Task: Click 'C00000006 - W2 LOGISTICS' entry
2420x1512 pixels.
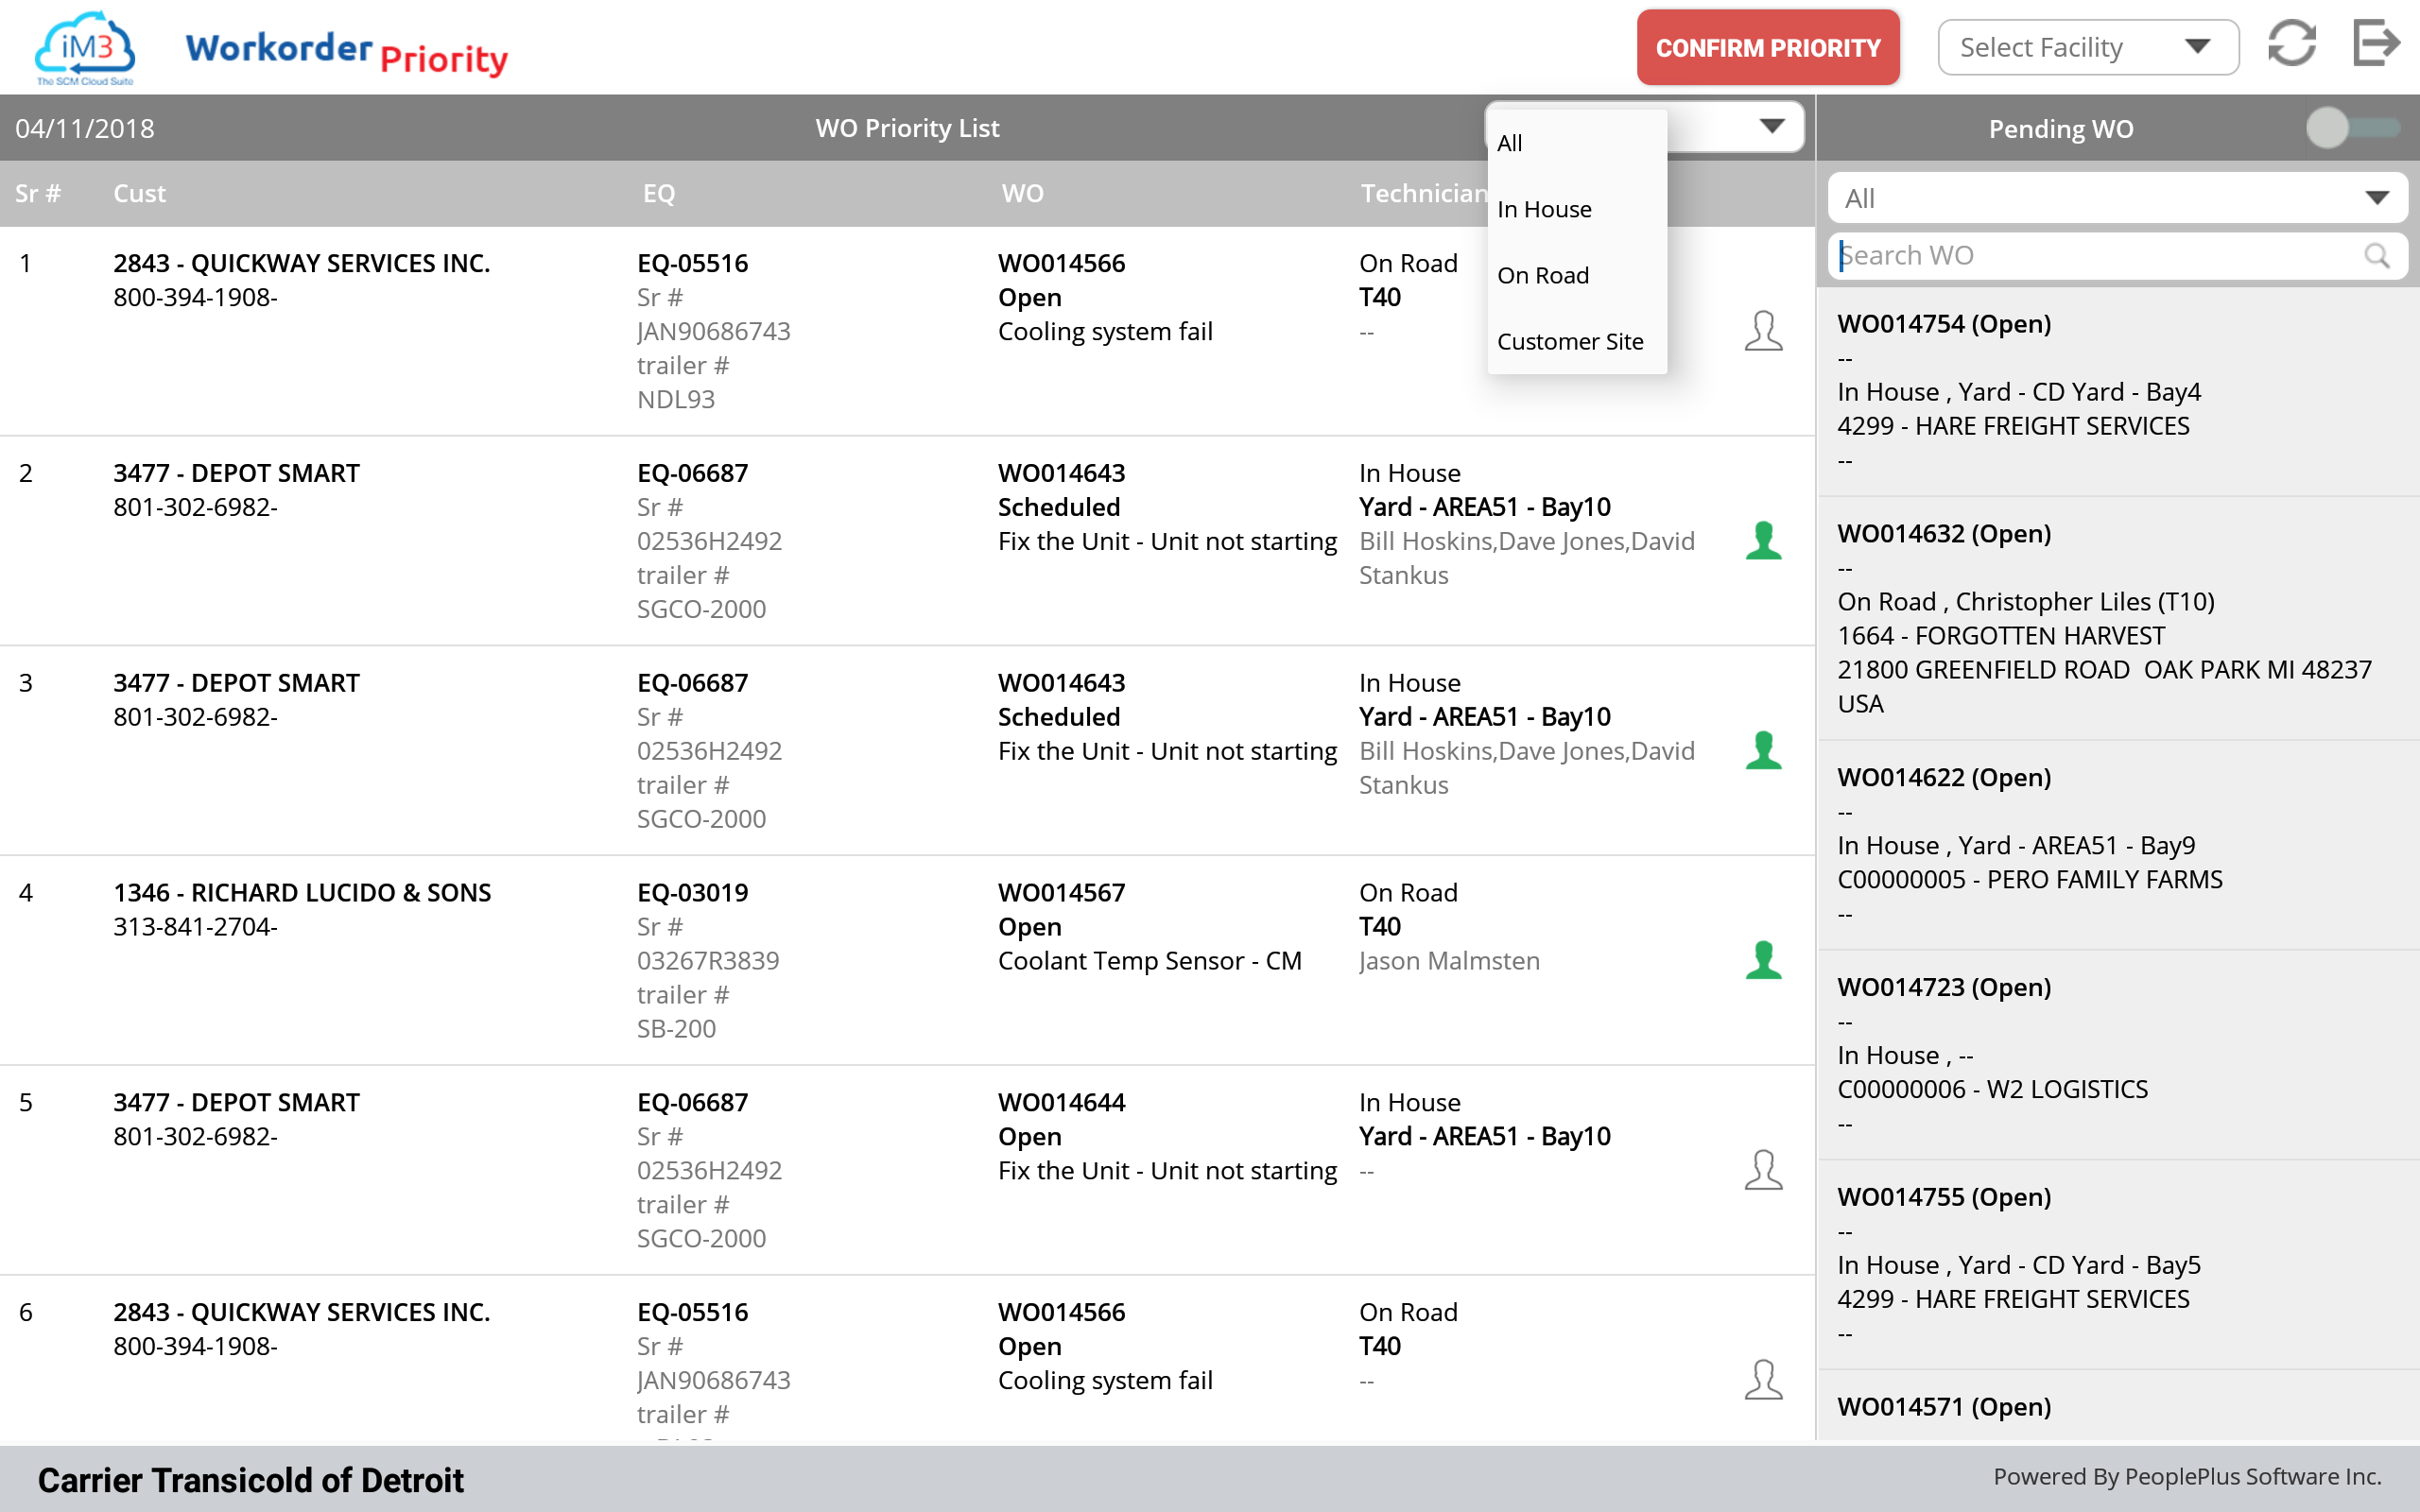Action: [x=1992, y=1089]
